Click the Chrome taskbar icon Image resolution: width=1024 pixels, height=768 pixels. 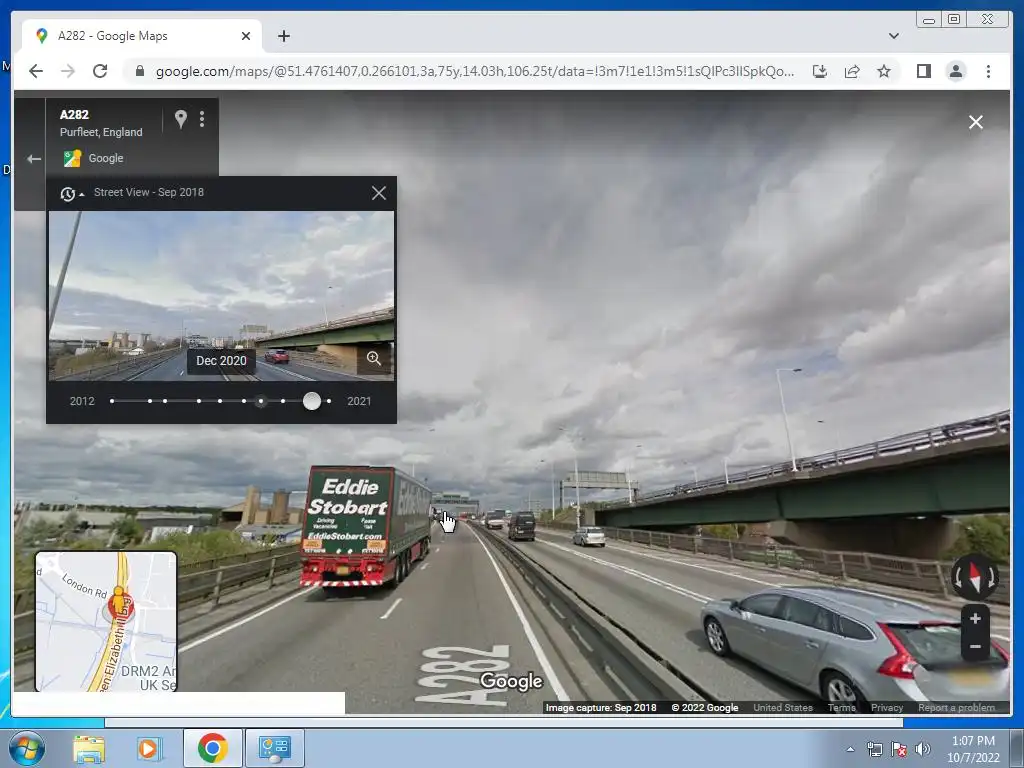coord(212,748)
